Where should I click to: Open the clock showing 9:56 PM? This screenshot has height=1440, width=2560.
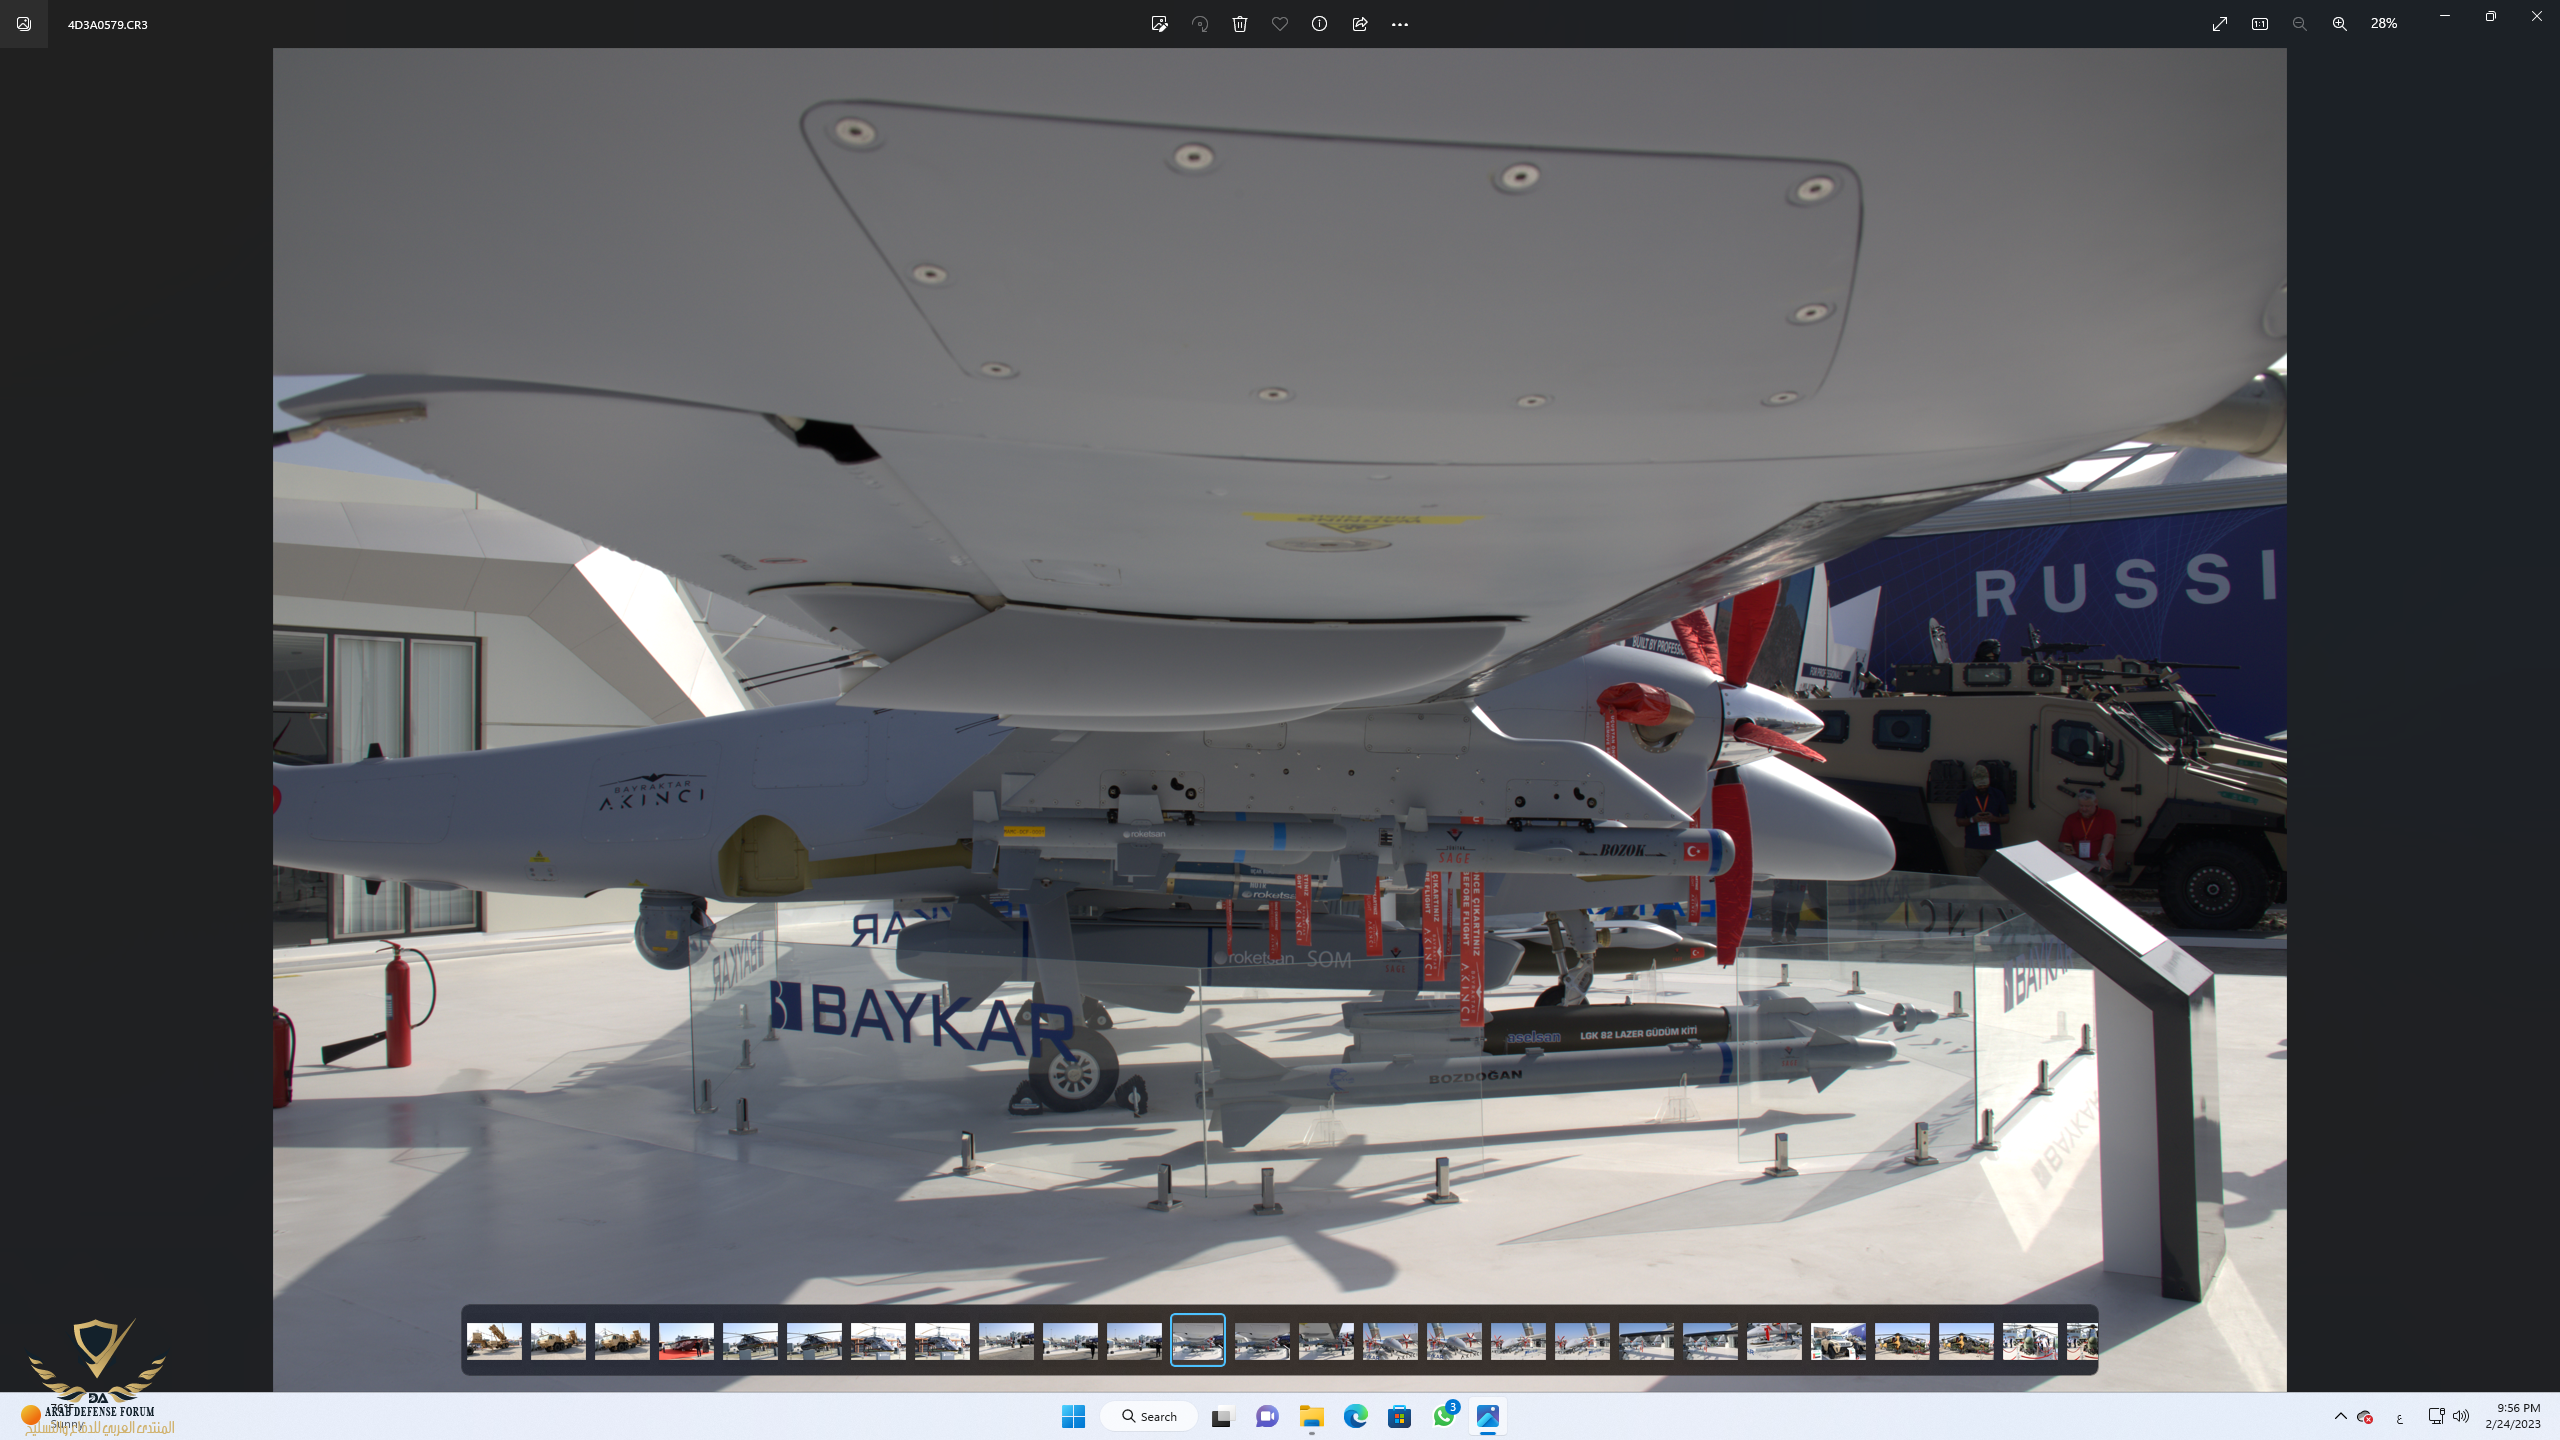pos(2512,1416)
